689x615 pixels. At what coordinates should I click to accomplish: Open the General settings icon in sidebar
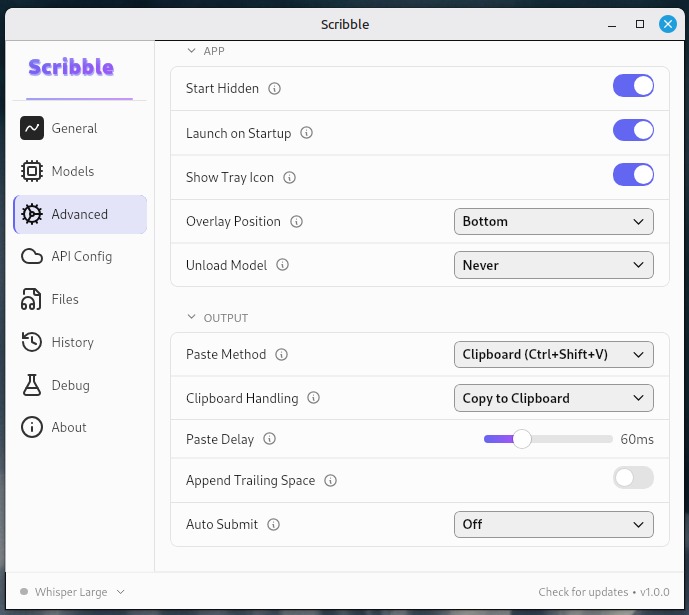32,128
